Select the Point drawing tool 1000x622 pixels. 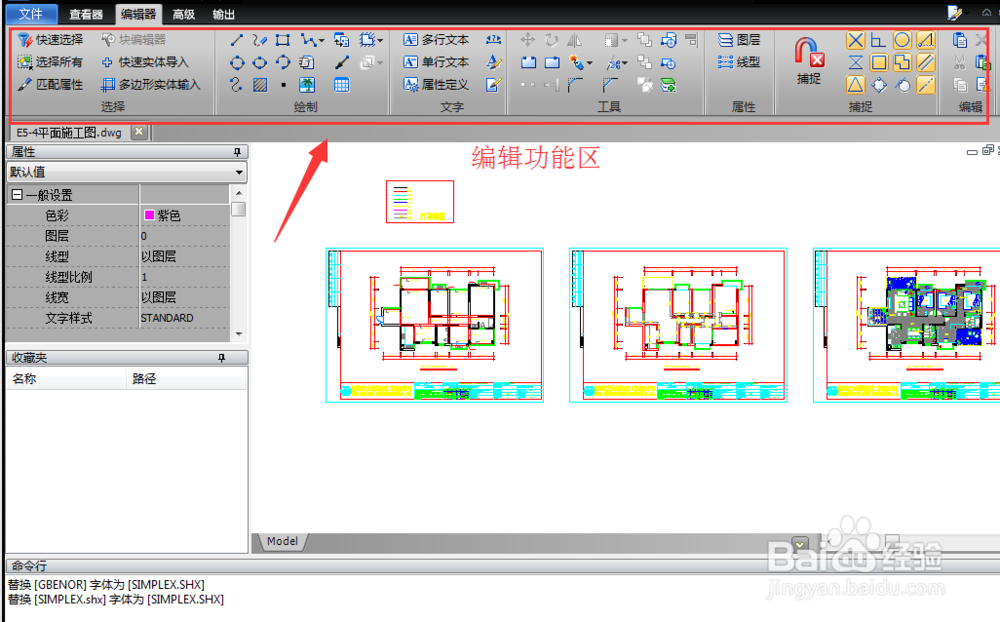283,85
